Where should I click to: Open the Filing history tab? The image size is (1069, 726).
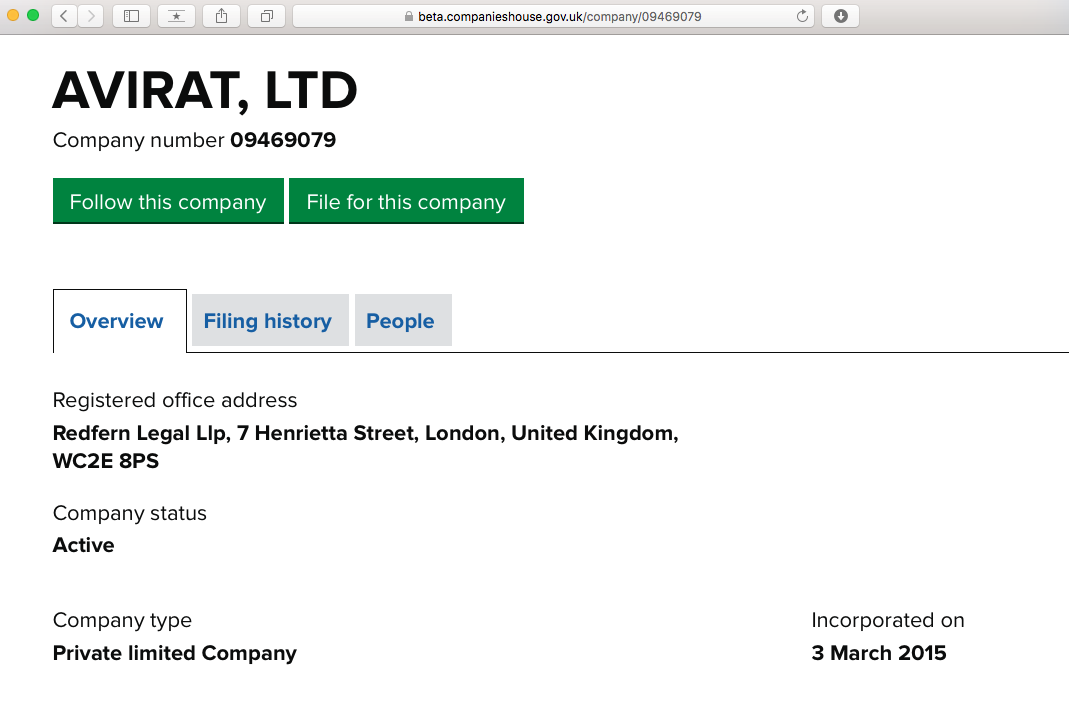coord(268,321)
